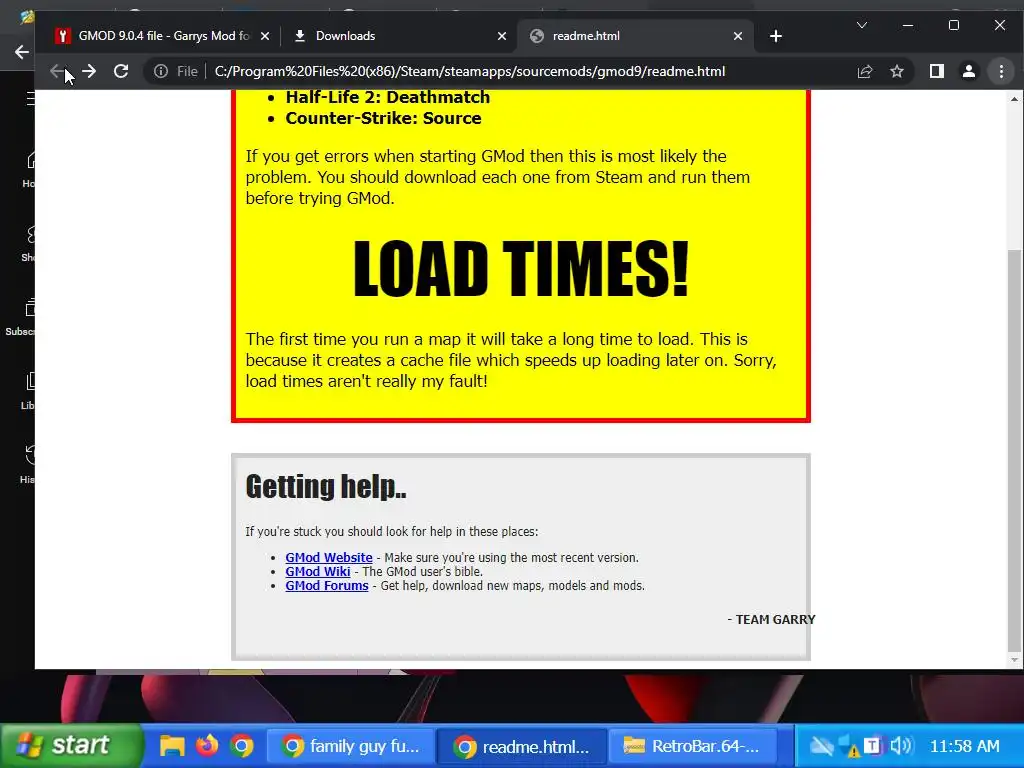Close the GMOD 9.0.4 file tab
This screenshot has width=1024, height=768.
[x=264, y=36]
